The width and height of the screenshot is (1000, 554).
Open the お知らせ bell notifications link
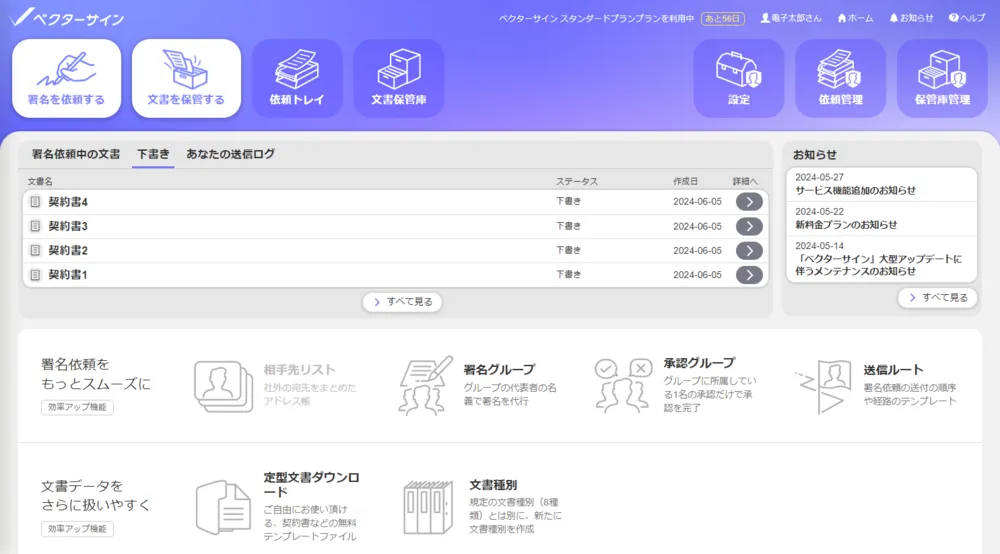pyautogui.click(x=911, y=18)
